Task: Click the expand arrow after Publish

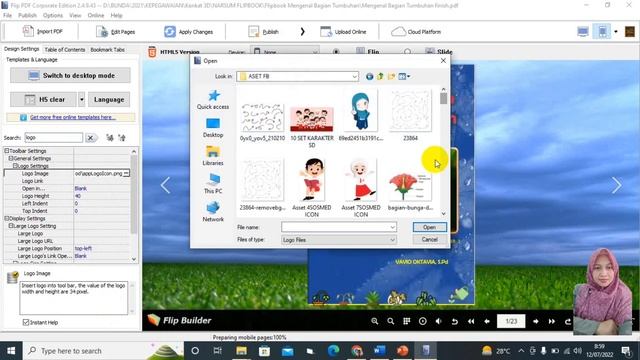Action: [x=302, y=31]
